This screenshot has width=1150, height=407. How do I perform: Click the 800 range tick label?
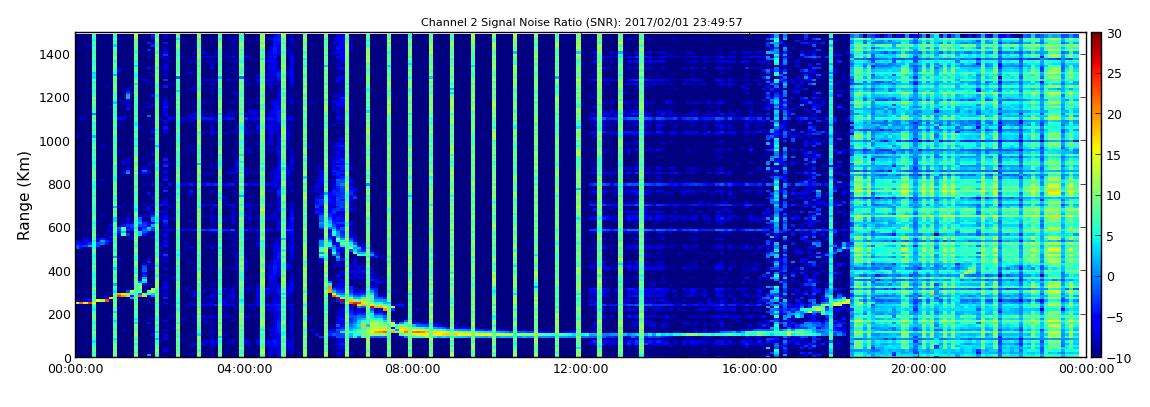tap(58, 184)
